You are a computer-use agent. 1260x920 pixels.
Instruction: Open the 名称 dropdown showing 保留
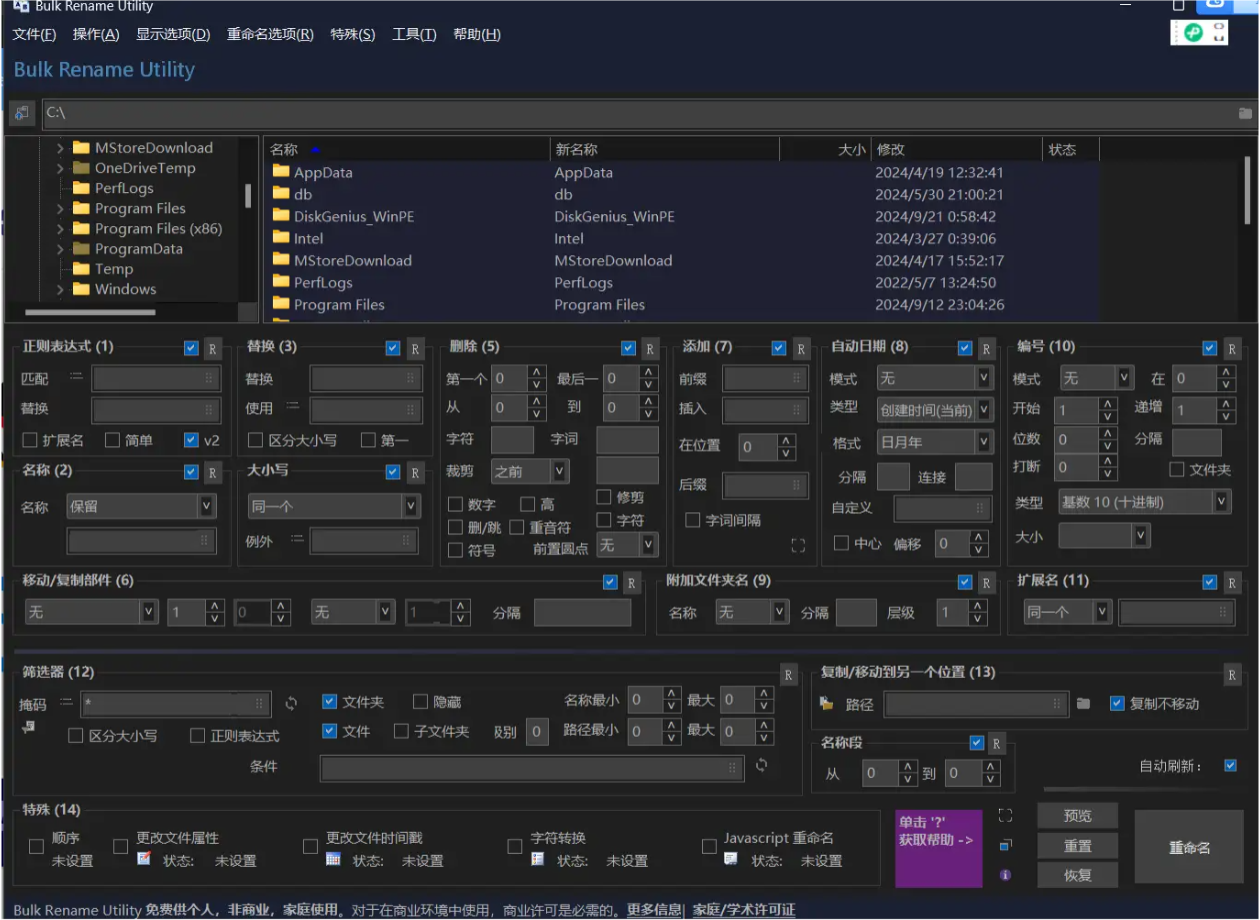click(141, 506)
